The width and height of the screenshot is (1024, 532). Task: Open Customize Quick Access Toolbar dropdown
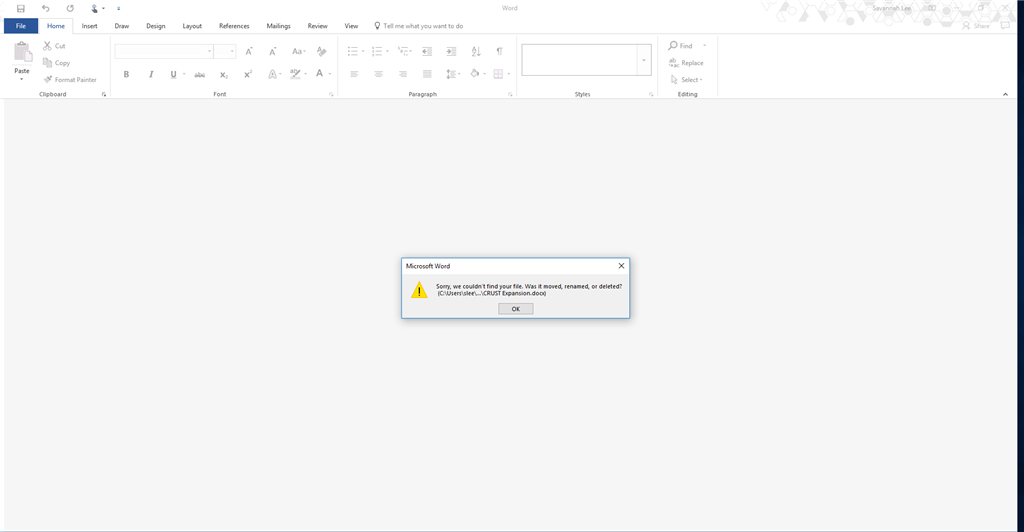(x=118, y=8)
